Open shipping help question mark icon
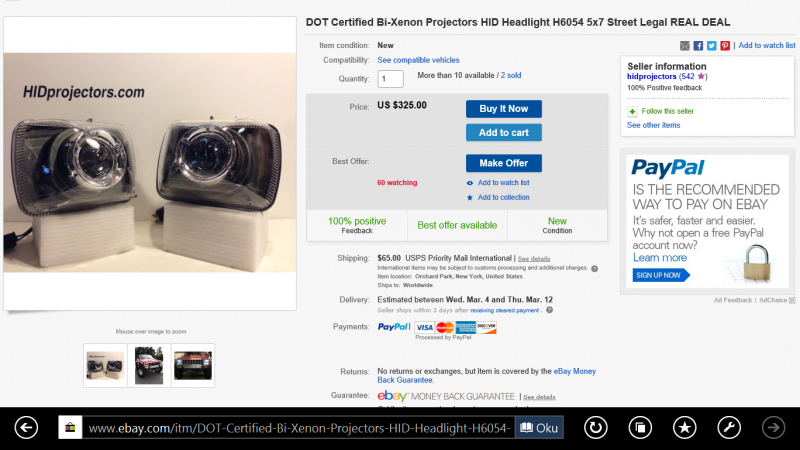Viewport: 800px width, 450px height. pos(594,268)
